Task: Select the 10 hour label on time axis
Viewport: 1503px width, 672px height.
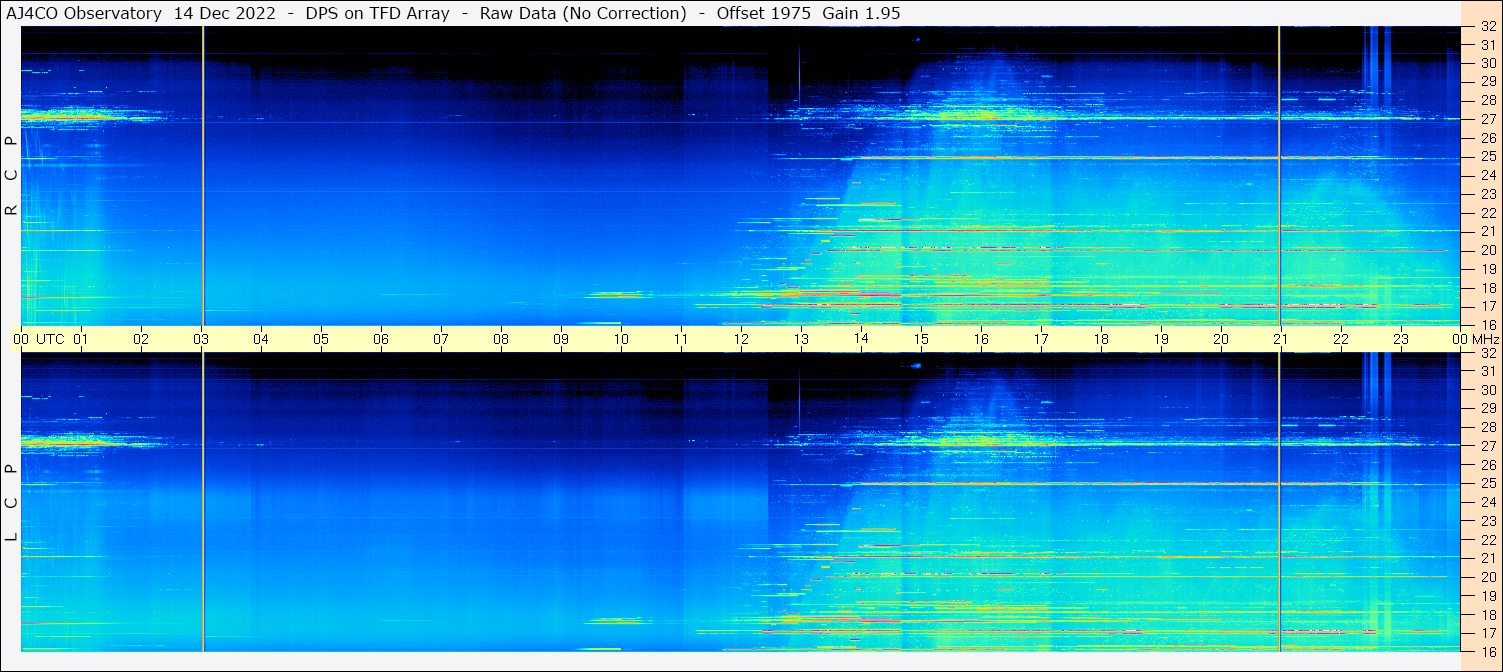Action: [x=621, y=339]
